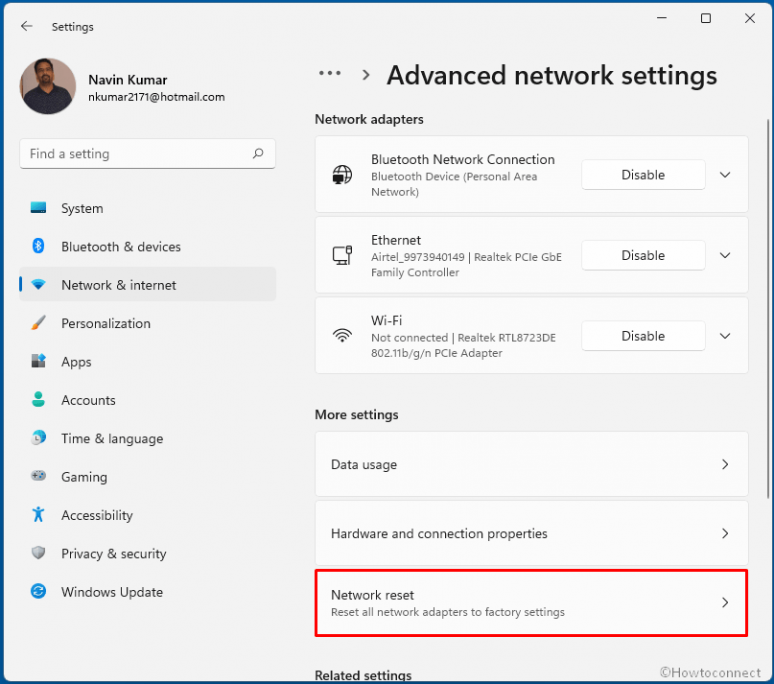The height and width of the screenshot is (684, 774).
Task: Click the Wi-Fi adapter signal icon
Action: coord(342,336)
